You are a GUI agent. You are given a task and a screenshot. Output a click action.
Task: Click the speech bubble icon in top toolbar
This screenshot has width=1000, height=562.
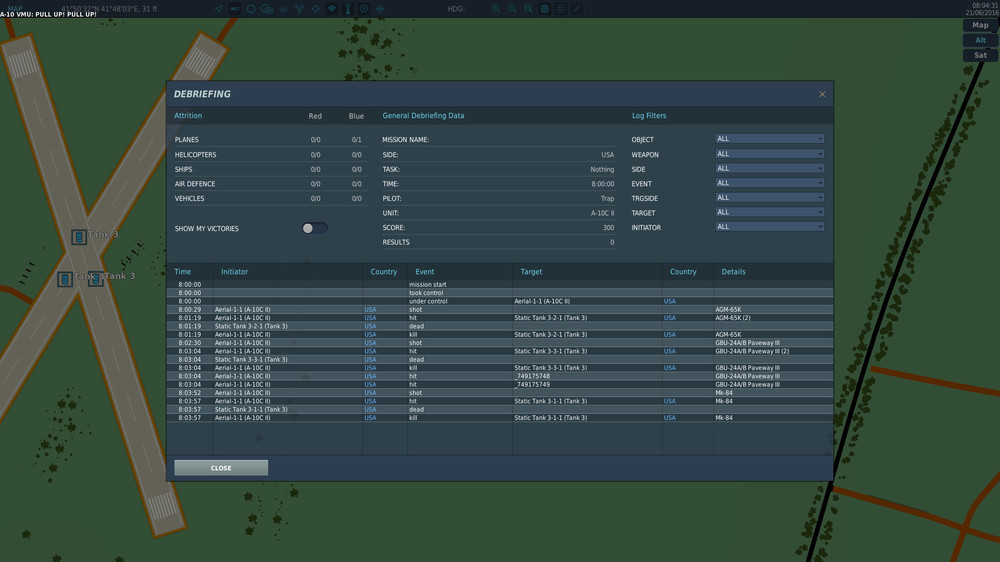[364, 9]
